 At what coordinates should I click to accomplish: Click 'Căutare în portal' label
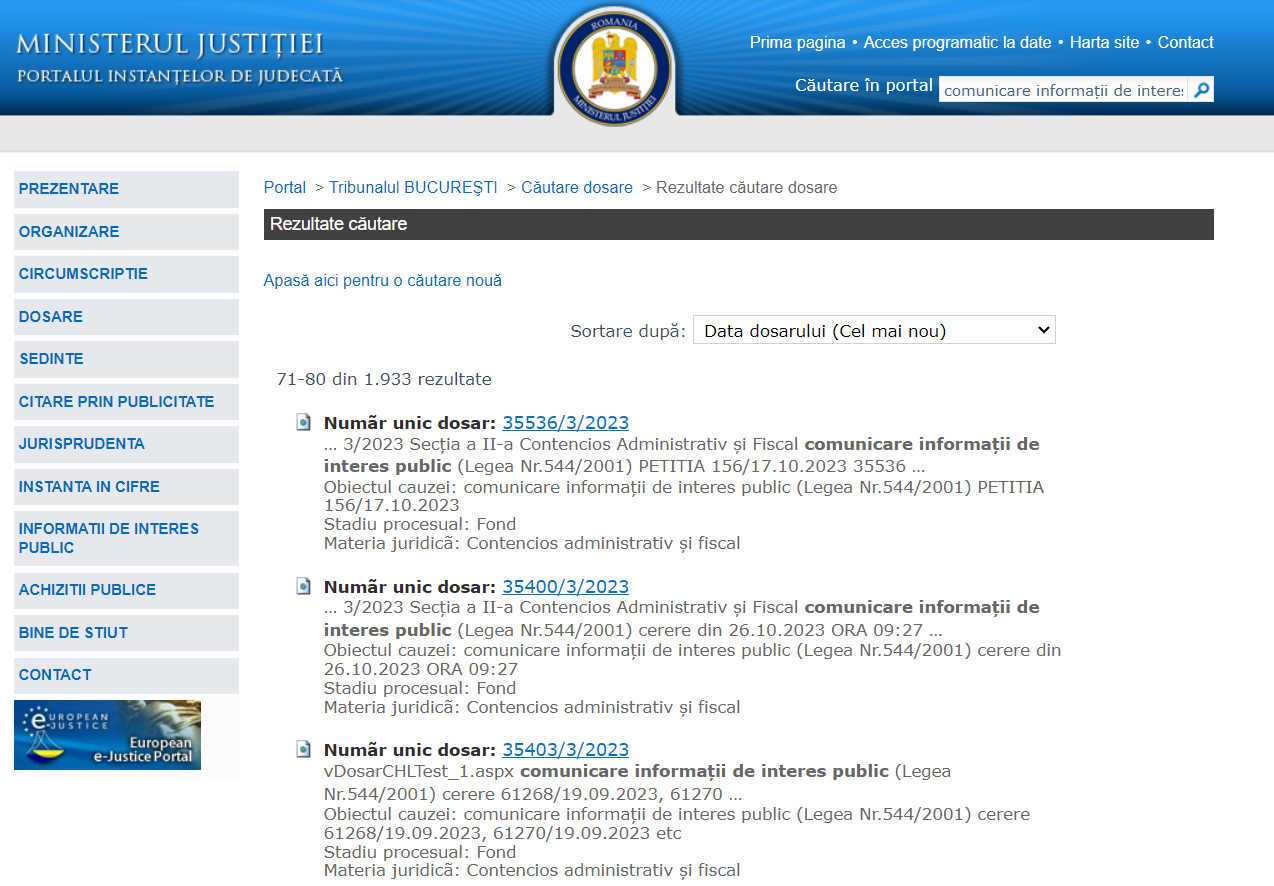coord(864,86)
